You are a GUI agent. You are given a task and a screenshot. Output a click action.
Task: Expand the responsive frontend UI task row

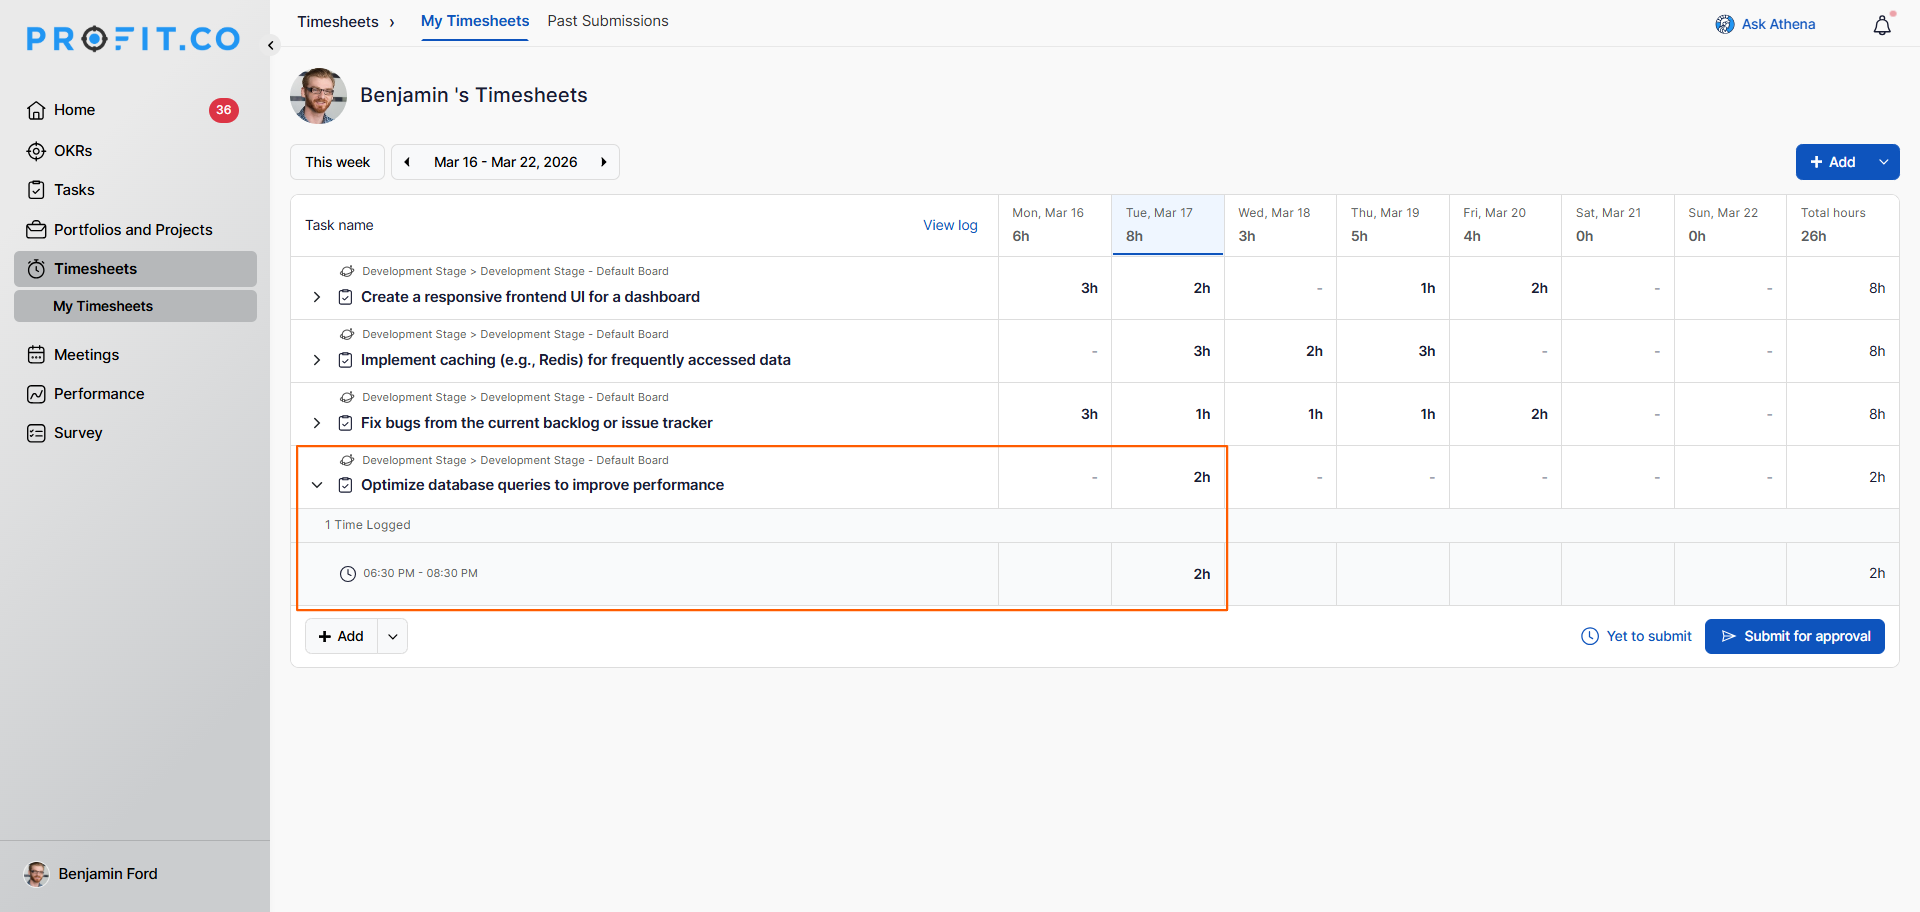click(317, 297)
